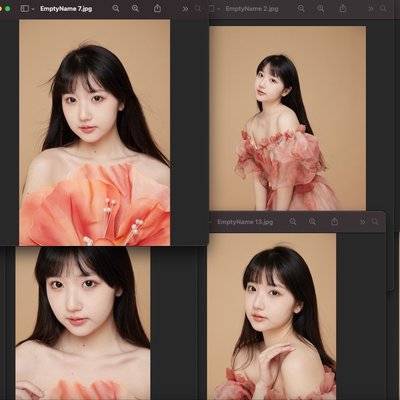Click the green full-screen button of EmptyName 7.jpg
The height and width of the screenshot is (400, 400).
pyautogui.click(x=7, y=9)
